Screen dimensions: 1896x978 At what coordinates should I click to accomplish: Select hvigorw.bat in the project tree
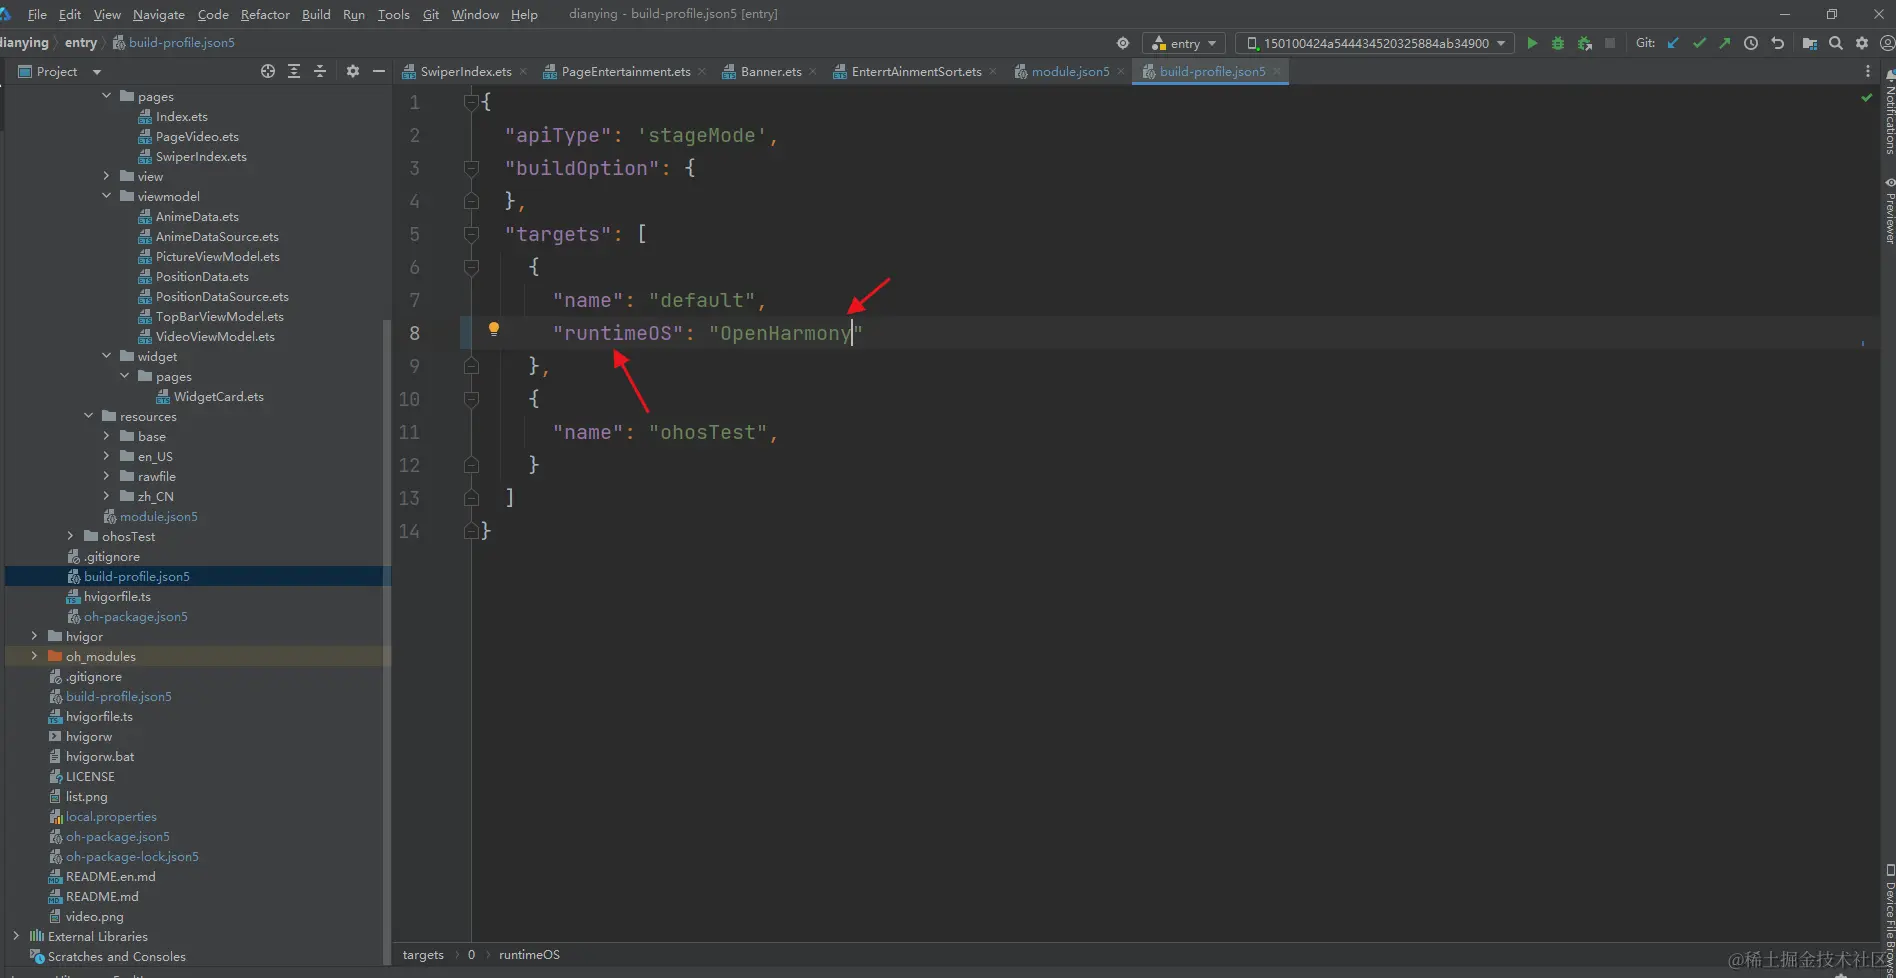tap(100, 756)
